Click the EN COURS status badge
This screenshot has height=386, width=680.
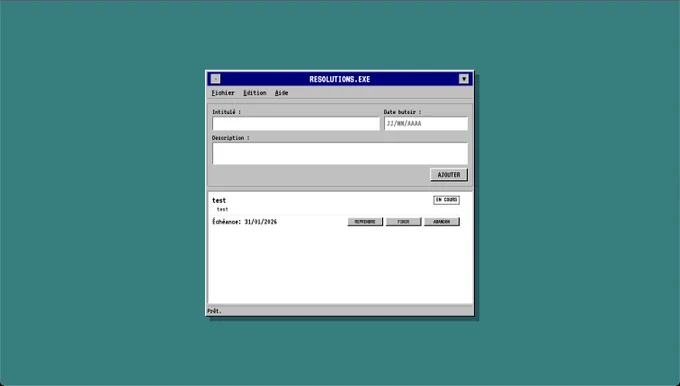point(446,200)
